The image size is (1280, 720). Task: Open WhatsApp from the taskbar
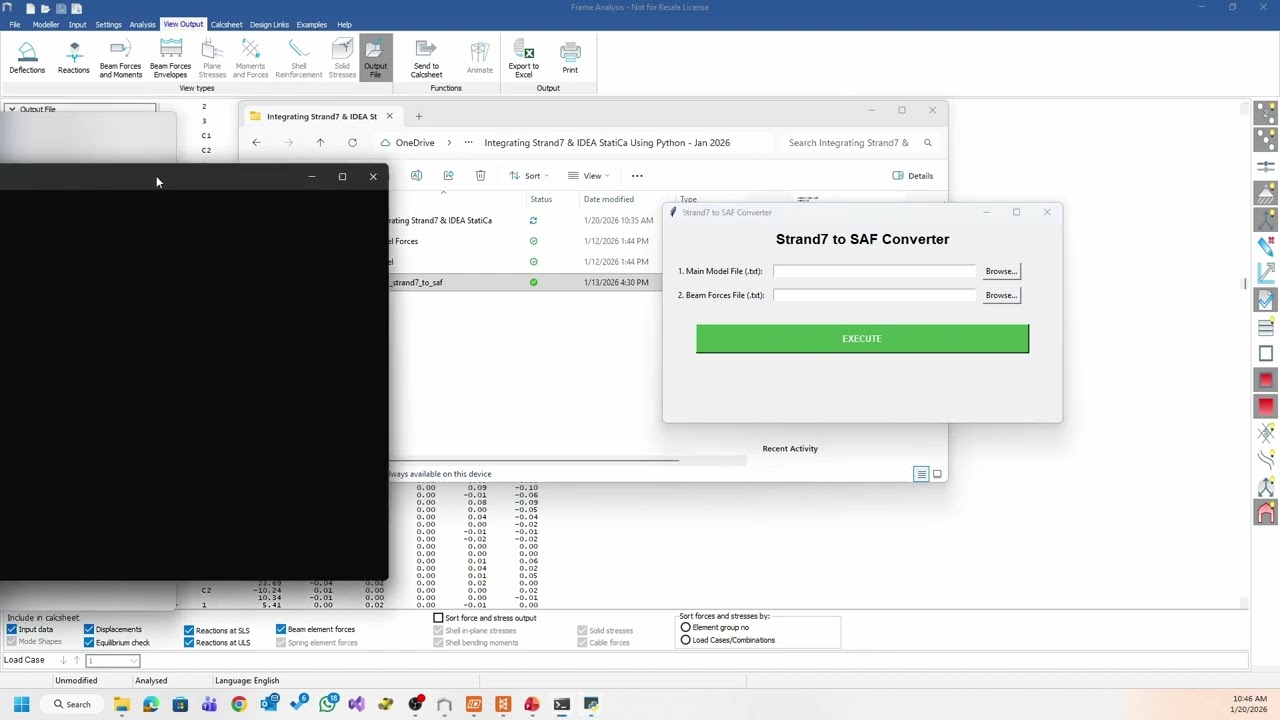[327, 705]
